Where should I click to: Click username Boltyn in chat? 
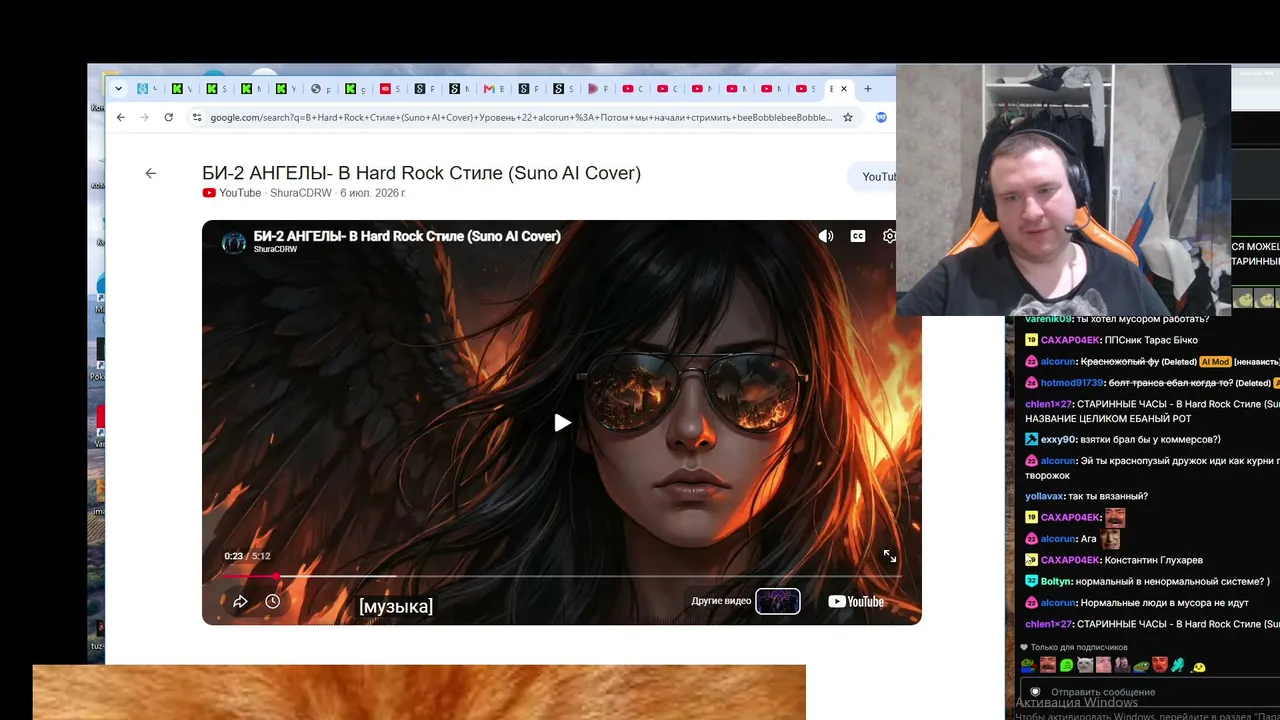[1055, 581]
